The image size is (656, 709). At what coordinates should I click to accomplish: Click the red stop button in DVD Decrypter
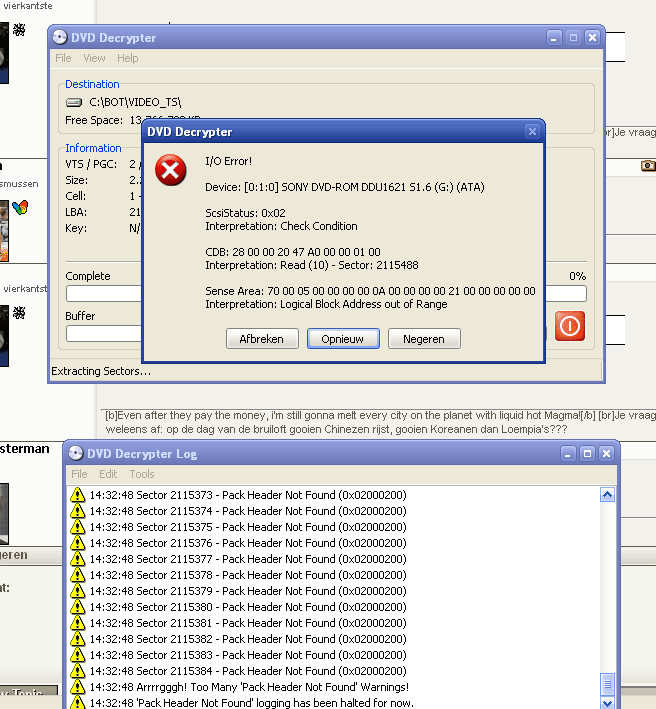(570, 326)
